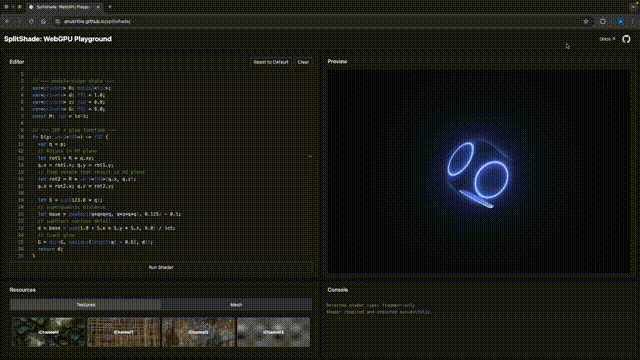Viewport: 640px width, 360px height.
Task: Open the GitHub repository icon
Action: click(x=626, y=39)
